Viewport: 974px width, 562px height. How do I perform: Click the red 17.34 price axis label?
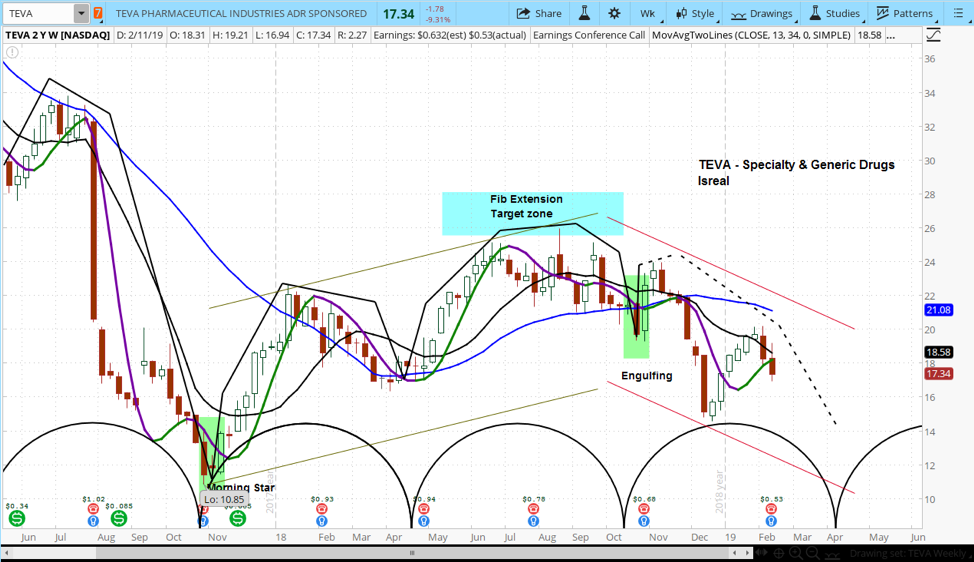tap(938, 373)
